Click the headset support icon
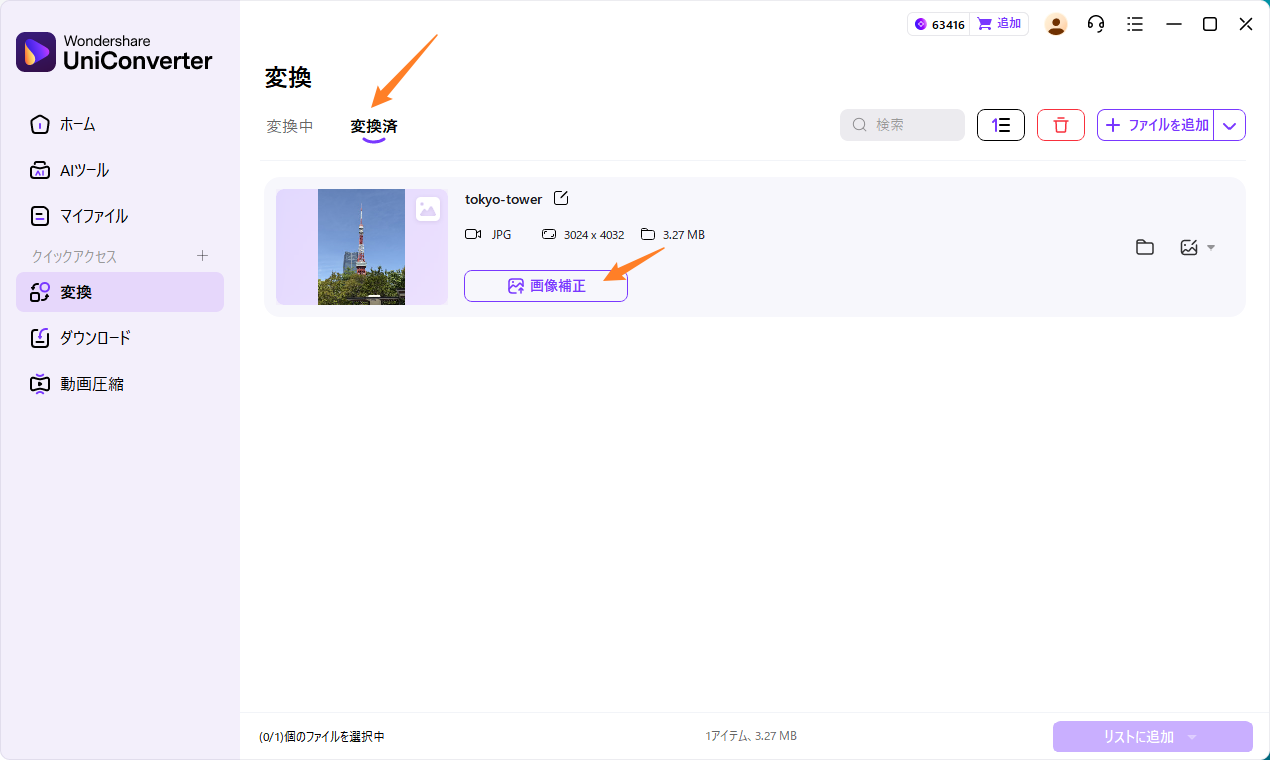 tap(1095, 23)
